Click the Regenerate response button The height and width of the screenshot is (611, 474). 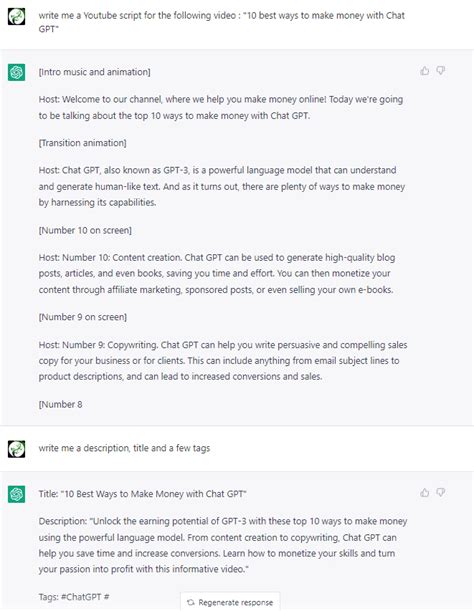[230, 602]
